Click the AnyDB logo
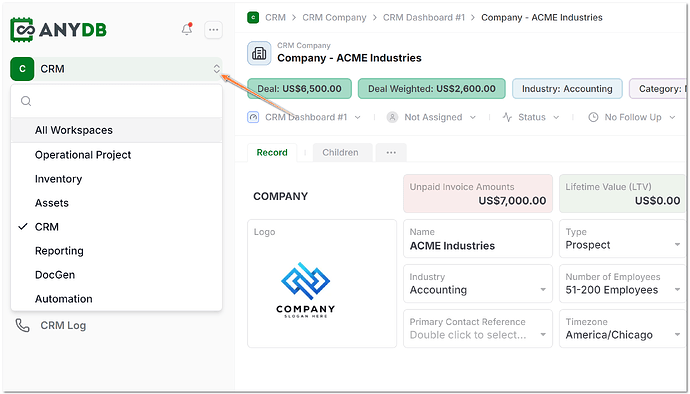This screenshot has width=690, height=394. [59, 30]
